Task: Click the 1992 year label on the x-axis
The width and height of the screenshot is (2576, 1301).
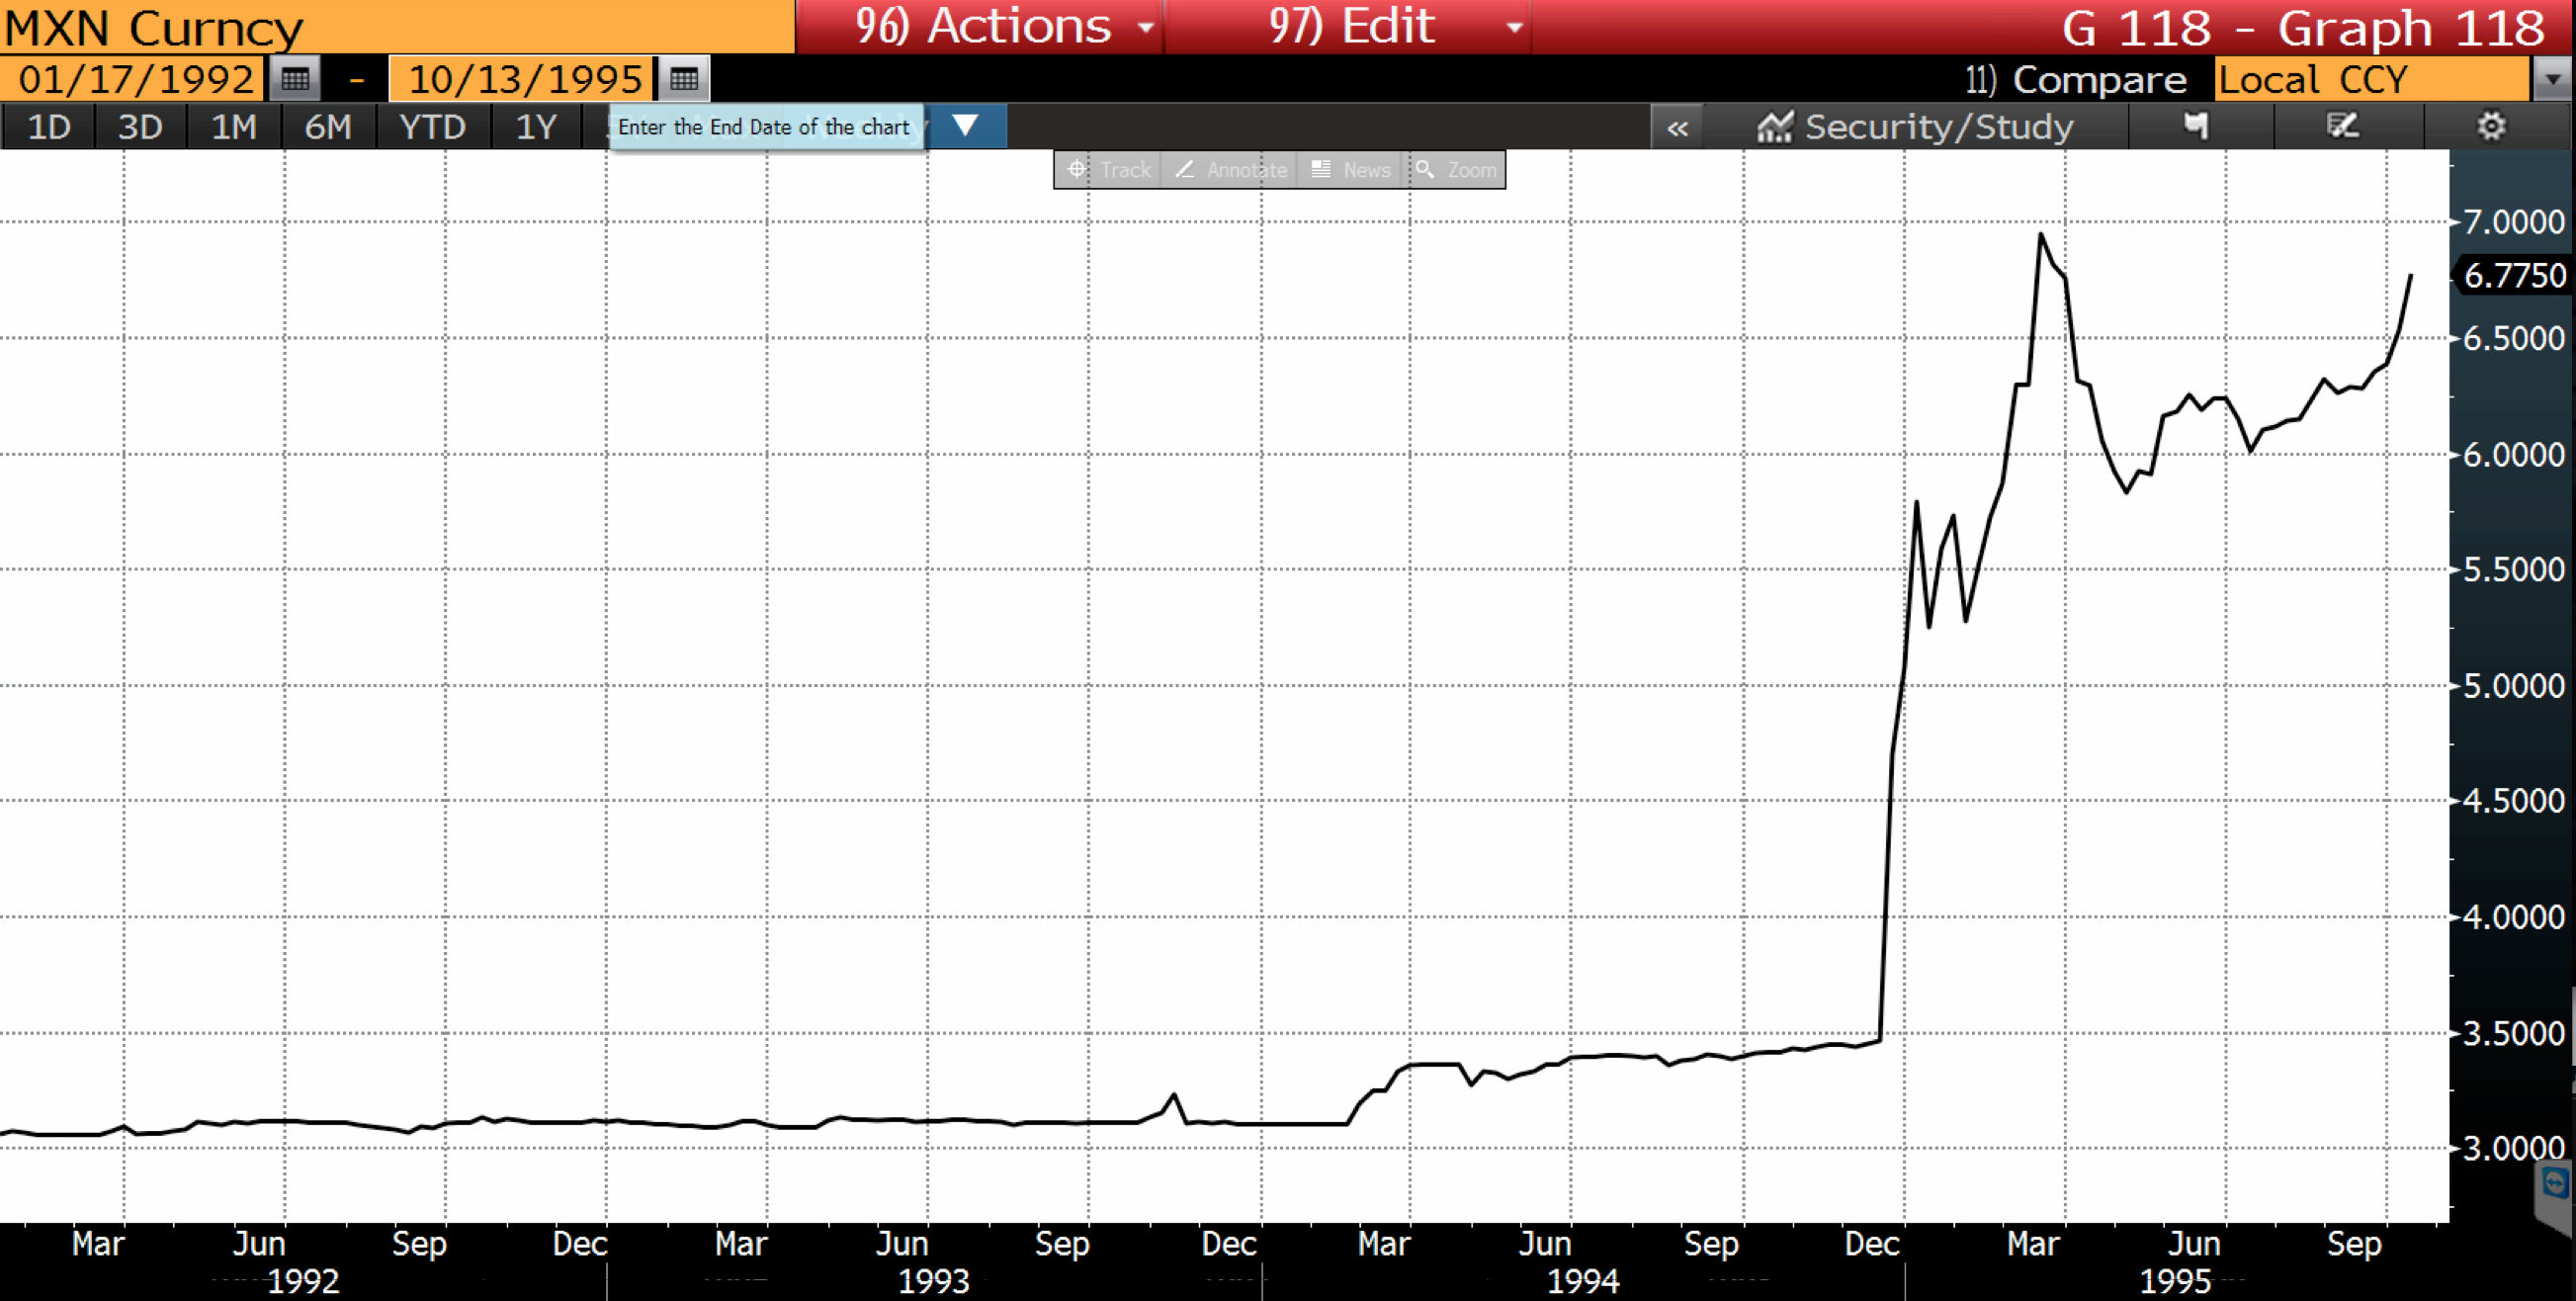Action: 303,1281
